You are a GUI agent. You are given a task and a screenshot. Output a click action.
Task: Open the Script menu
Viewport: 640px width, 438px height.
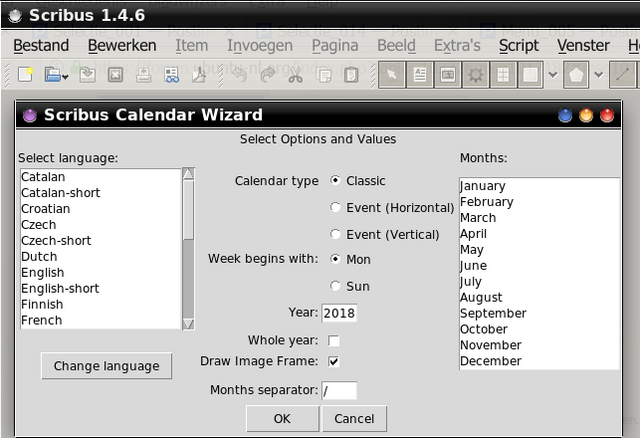coord(519,46)
